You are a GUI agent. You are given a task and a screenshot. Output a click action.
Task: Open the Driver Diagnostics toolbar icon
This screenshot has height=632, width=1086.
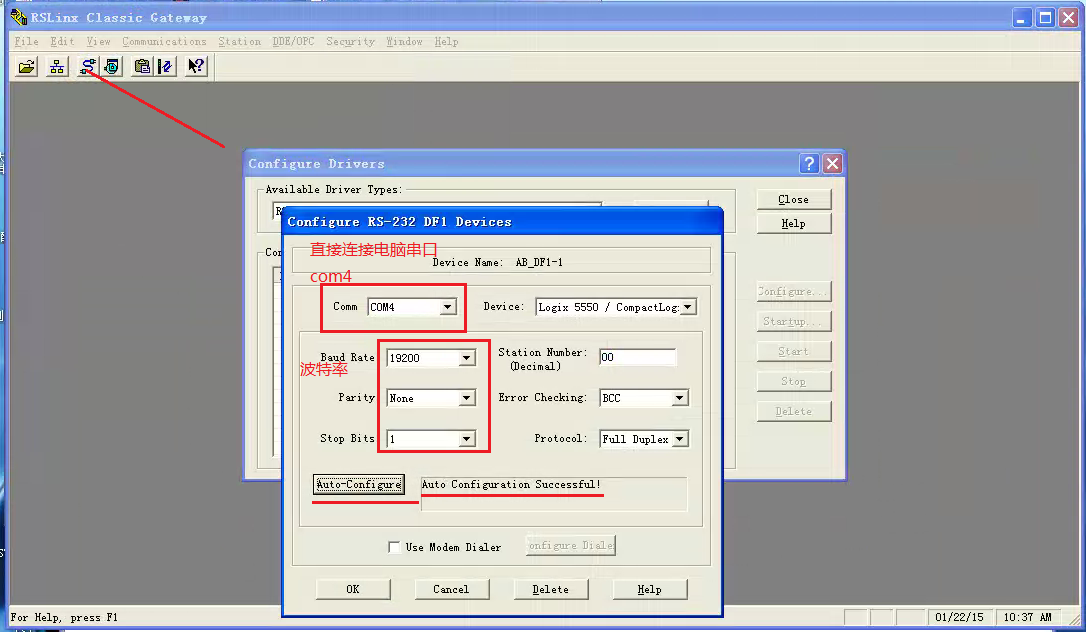(x=112, y=67)
